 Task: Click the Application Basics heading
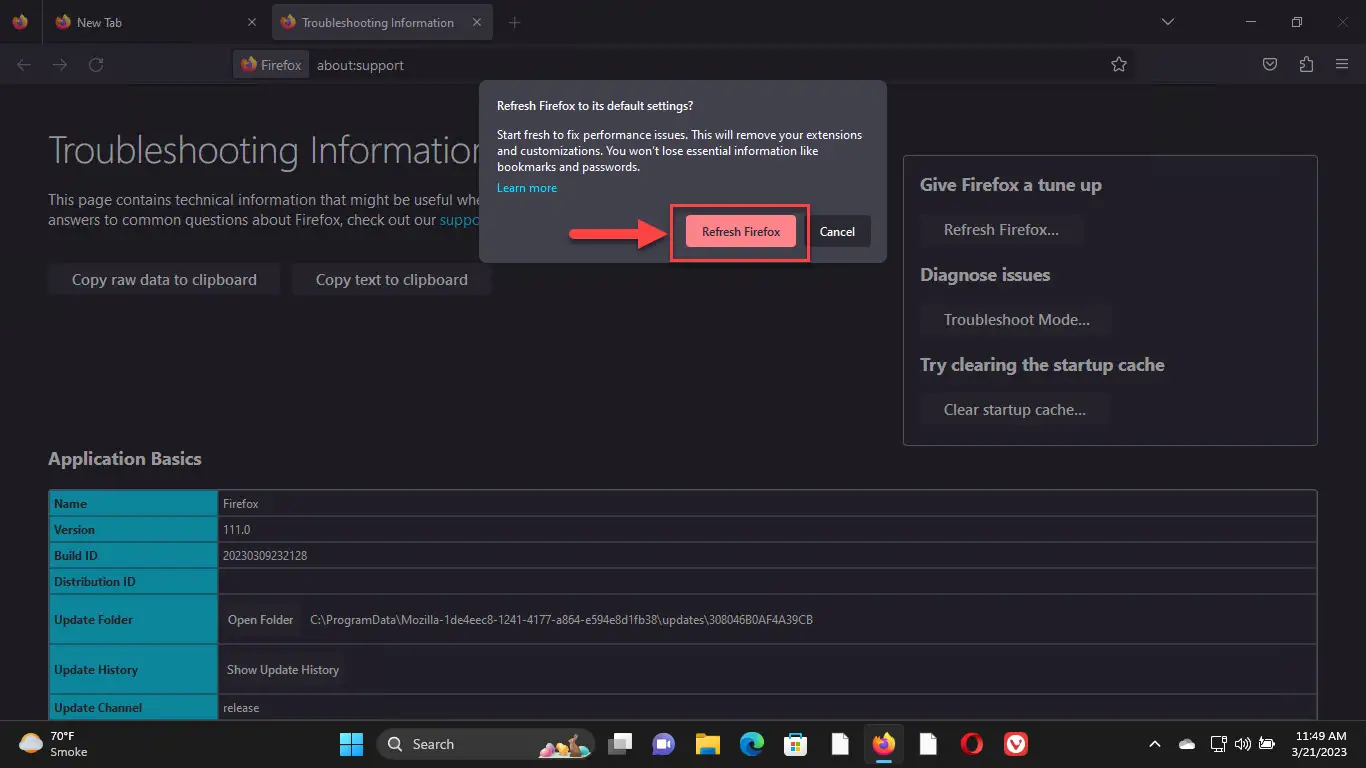click(x=125, y=459)
